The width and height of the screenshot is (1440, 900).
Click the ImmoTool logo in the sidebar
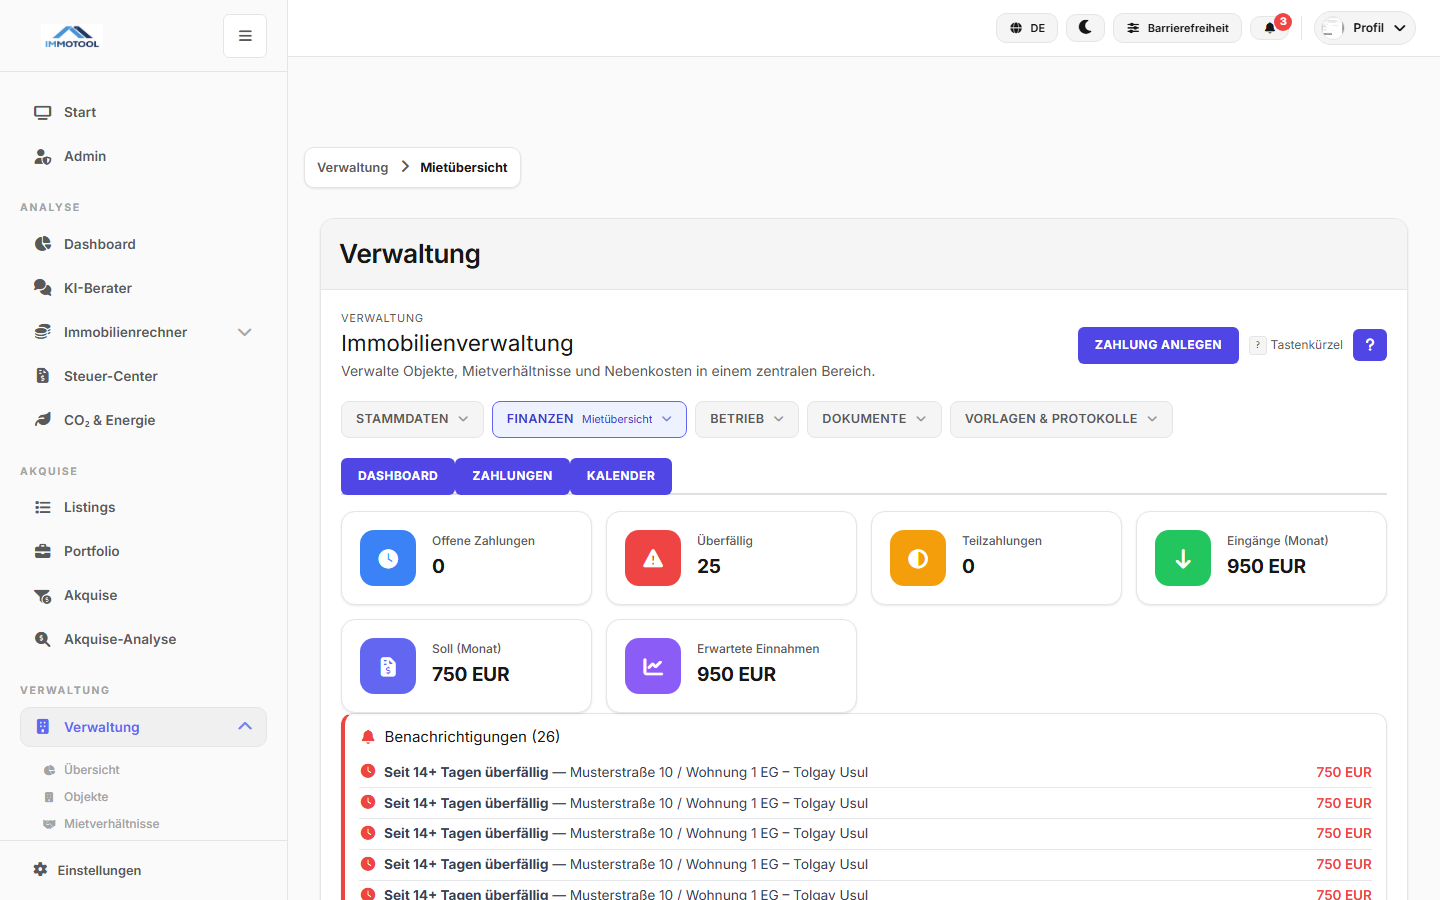click(x=71, y=34)
